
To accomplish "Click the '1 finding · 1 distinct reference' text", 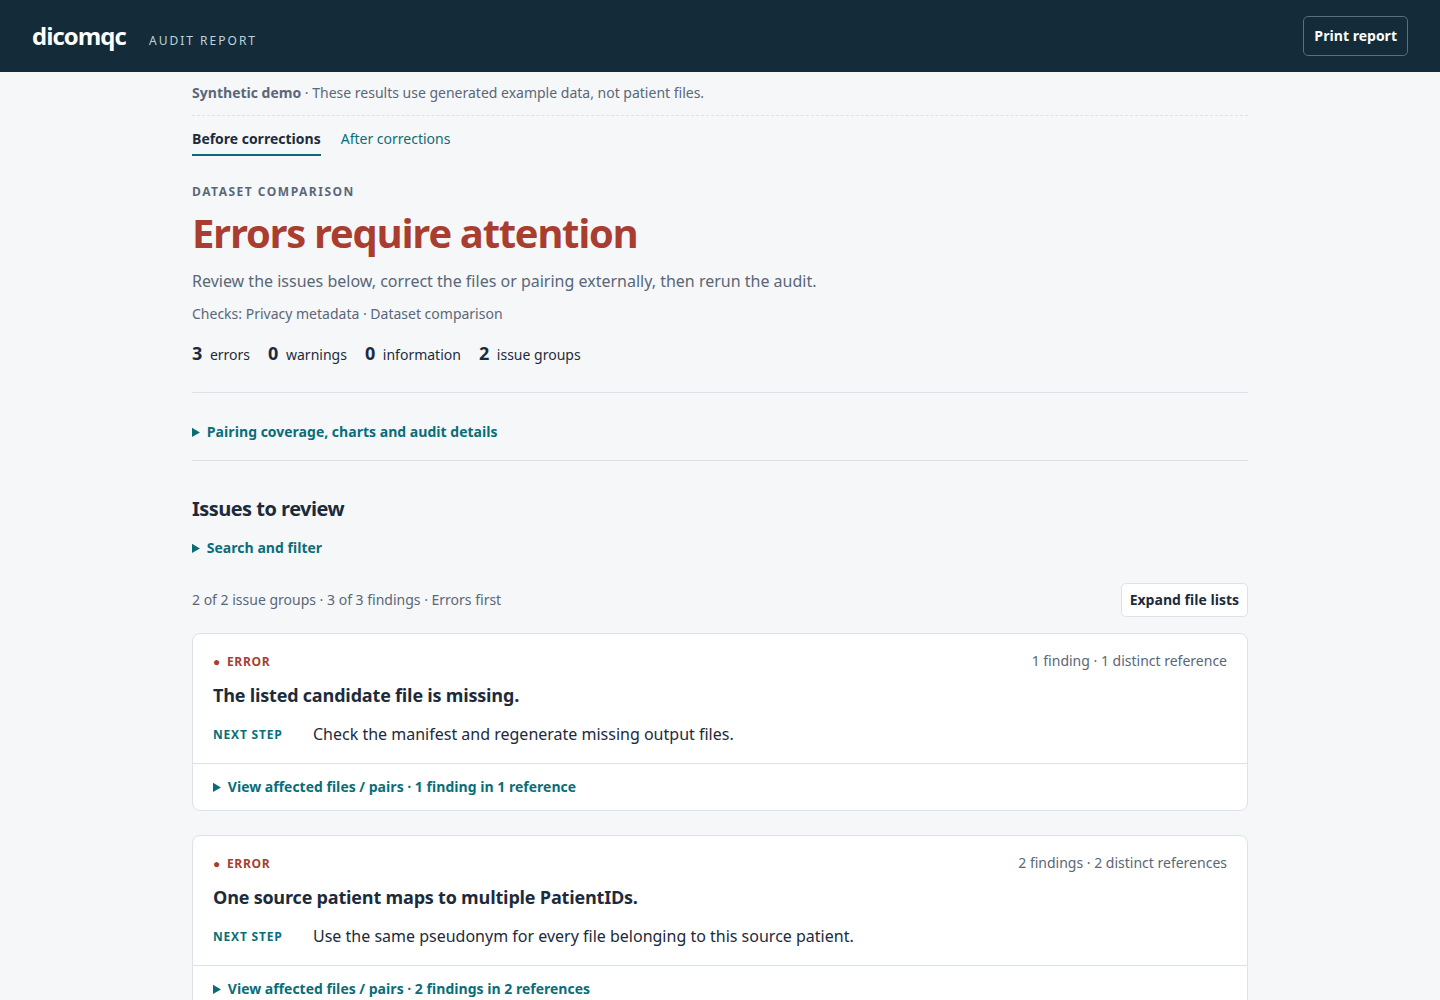I will (1129, 661).
